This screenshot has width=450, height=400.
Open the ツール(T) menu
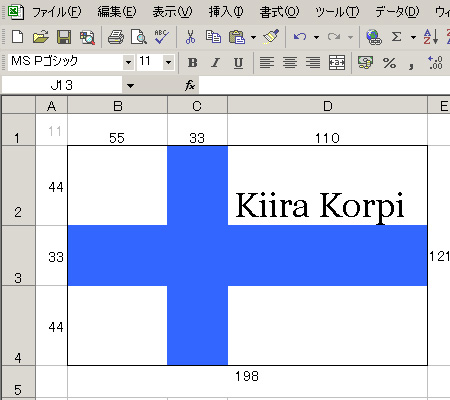coord(337,12)
